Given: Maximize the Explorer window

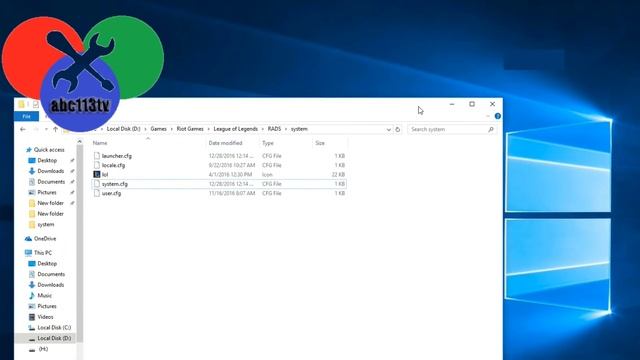Looking at the screenshot, I should coord(472,104).
